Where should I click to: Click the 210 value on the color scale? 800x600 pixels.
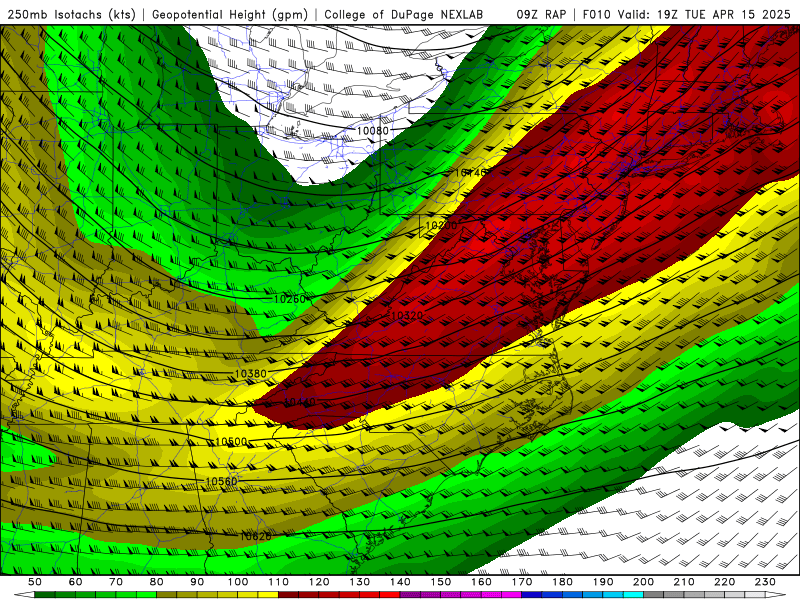click(x=684, y=582)
